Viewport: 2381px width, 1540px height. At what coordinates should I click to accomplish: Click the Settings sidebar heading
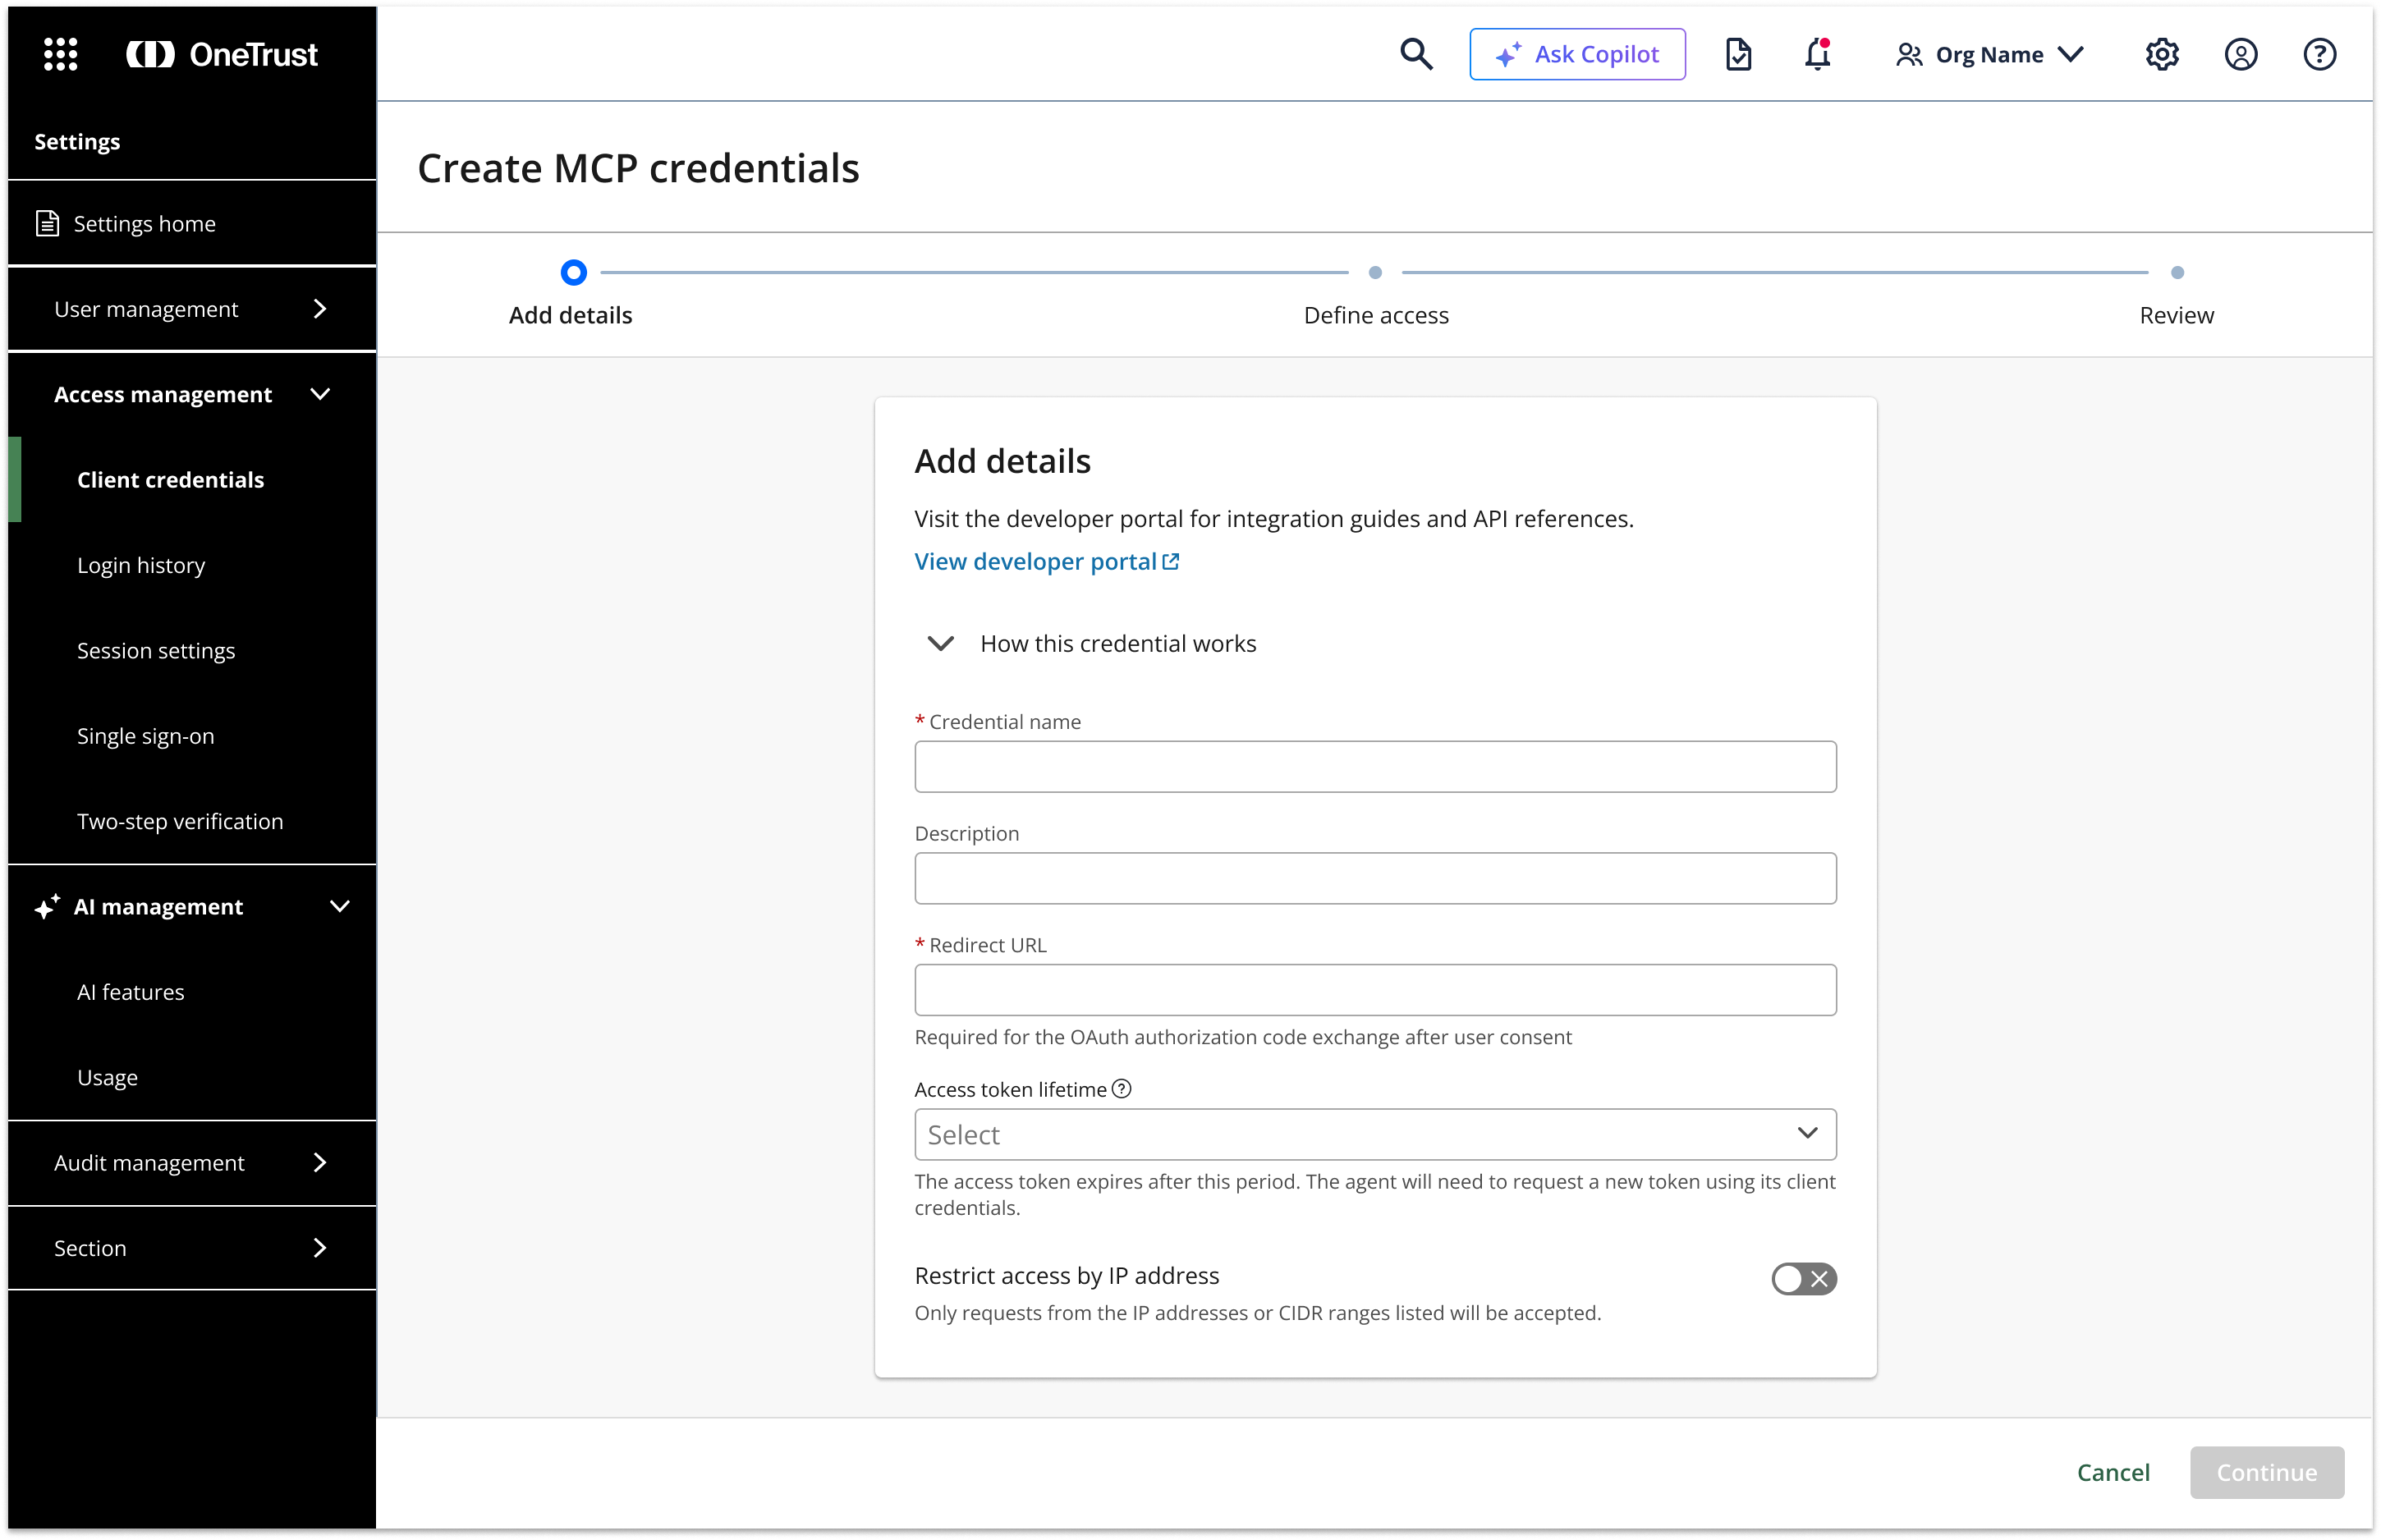77,141
